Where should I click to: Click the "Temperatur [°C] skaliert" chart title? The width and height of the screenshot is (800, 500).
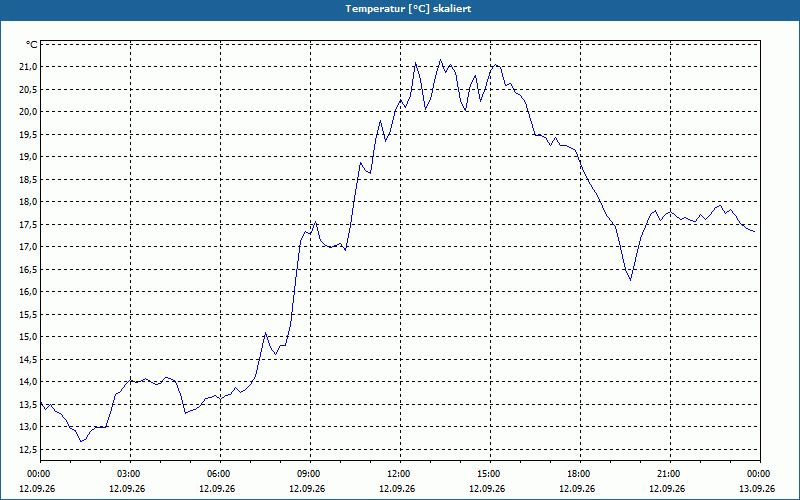click(408, 9)
